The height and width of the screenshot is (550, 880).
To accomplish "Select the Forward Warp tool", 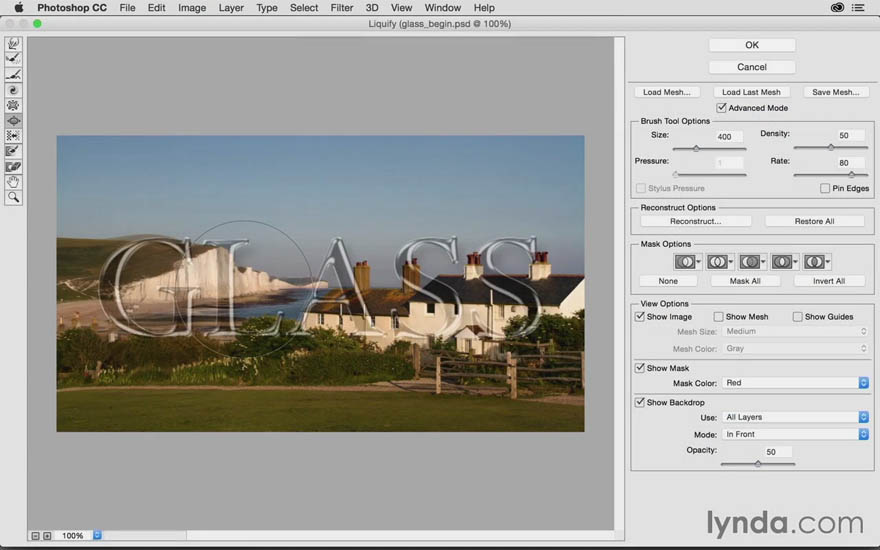I will (x=13, y=44).
